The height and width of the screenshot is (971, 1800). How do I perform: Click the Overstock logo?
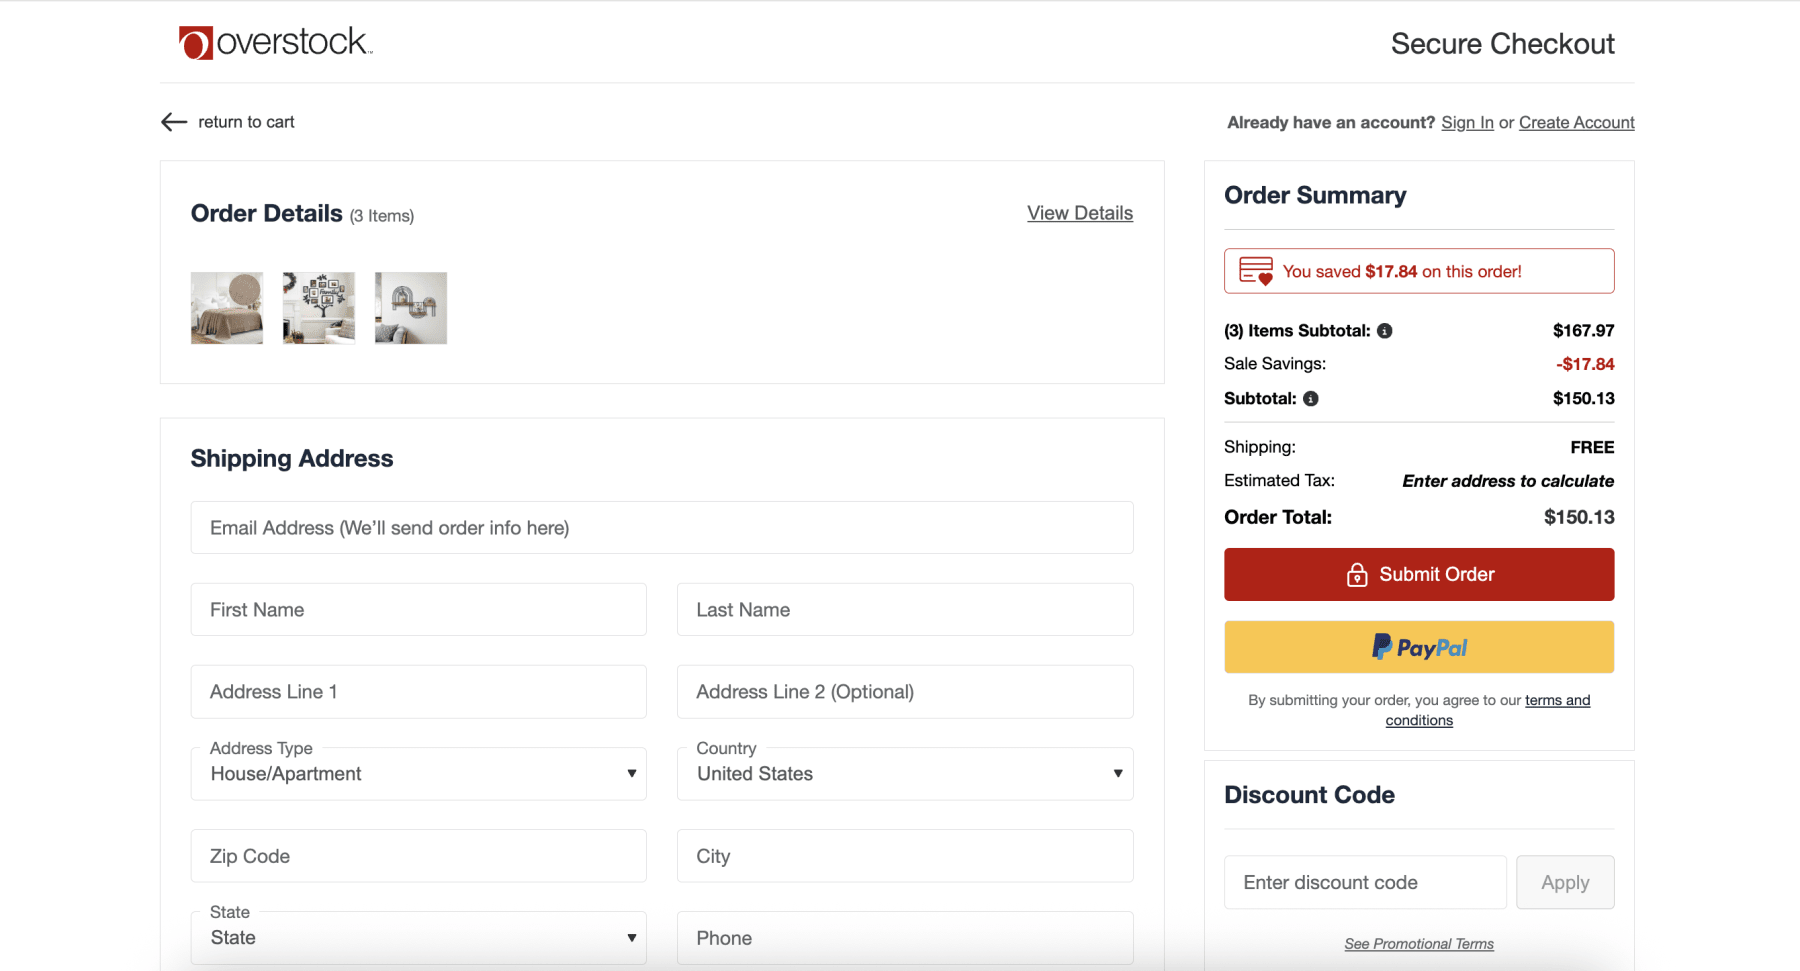(x=274, y=42)
